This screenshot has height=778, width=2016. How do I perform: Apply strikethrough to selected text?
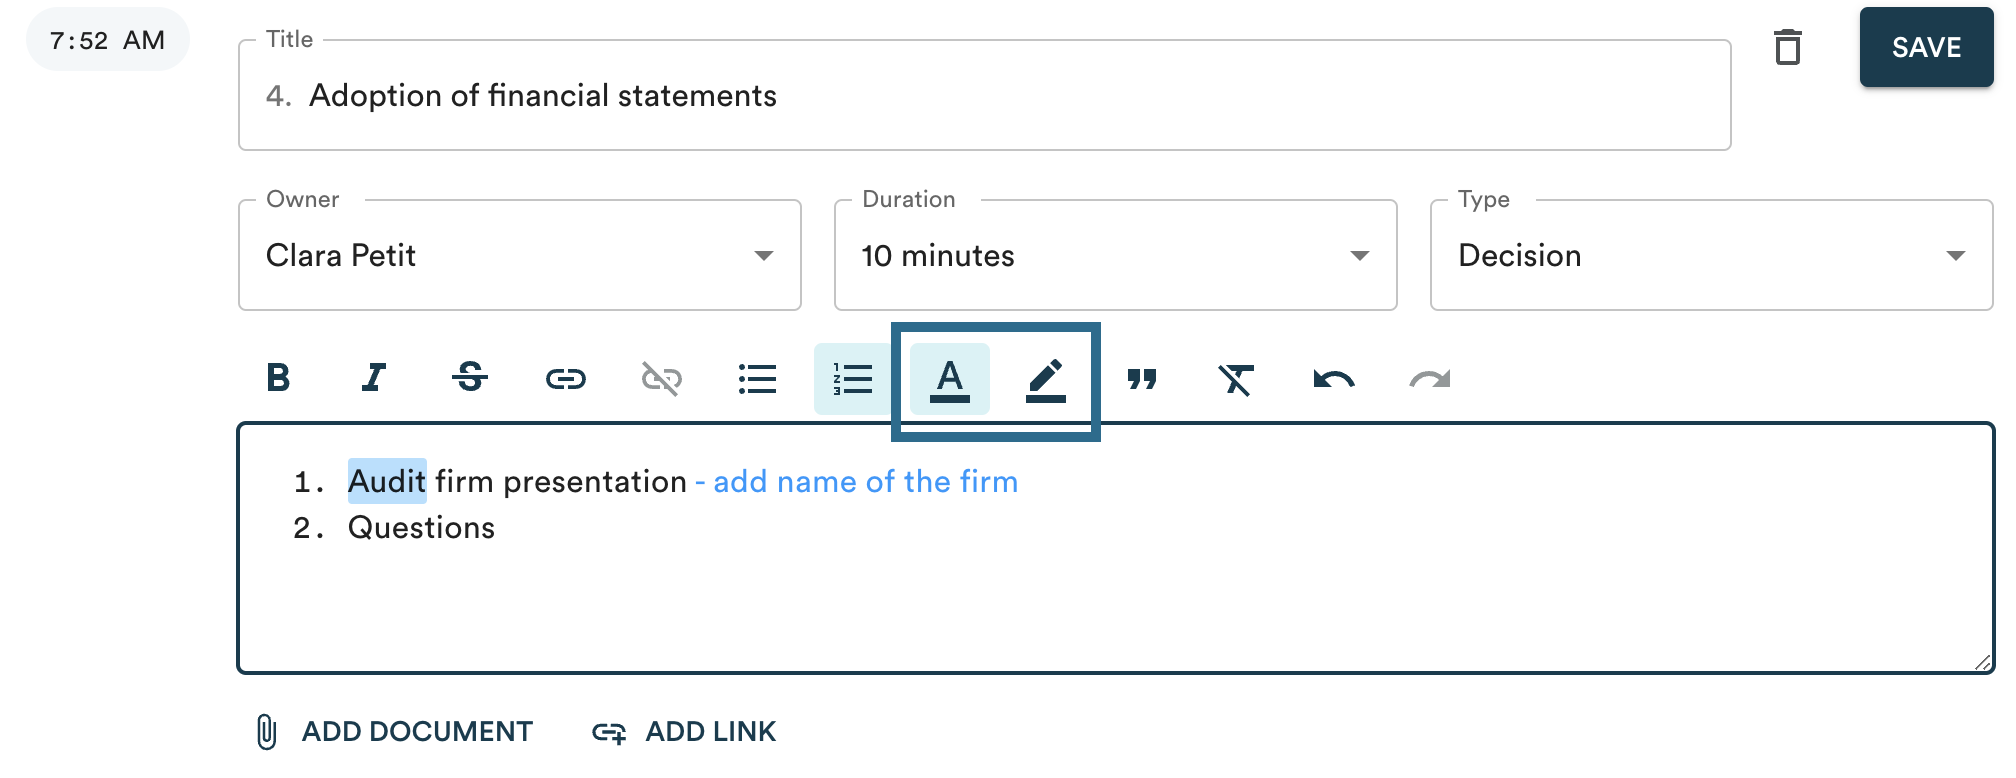[470, 378]
